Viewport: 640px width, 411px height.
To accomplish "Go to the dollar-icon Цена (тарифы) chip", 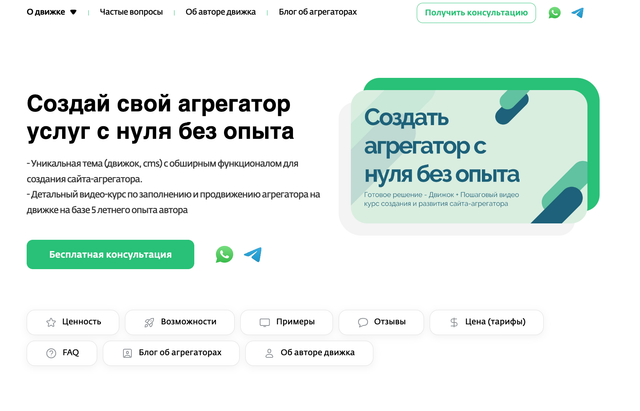I will click(x=486, y=322).
